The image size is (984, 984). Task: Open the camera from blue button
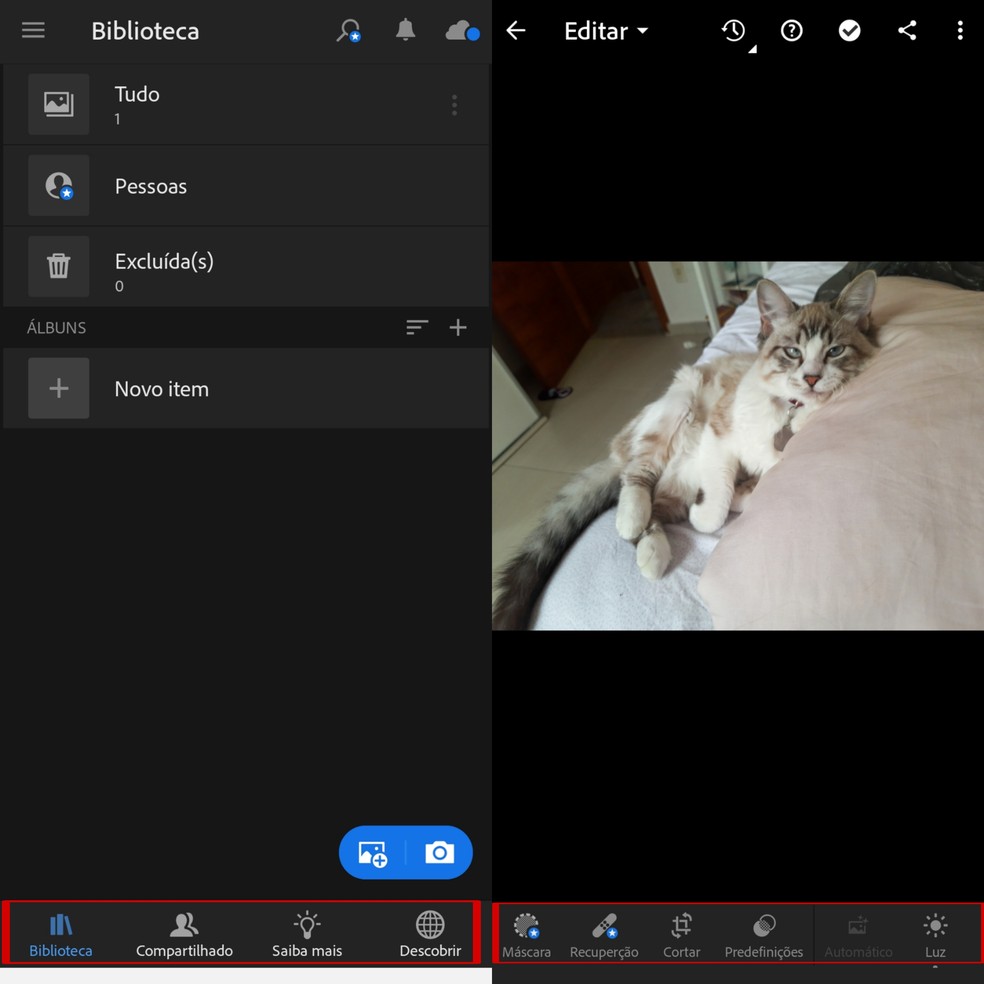[x=439, y=853]
